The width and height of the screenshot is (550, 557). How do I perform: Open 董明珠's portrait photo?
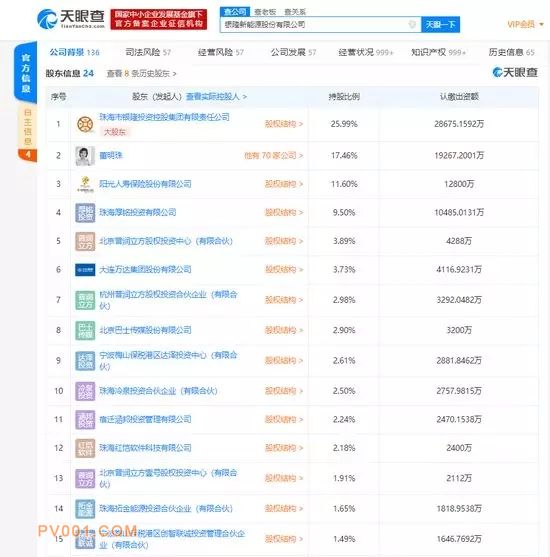click(85, 156)
